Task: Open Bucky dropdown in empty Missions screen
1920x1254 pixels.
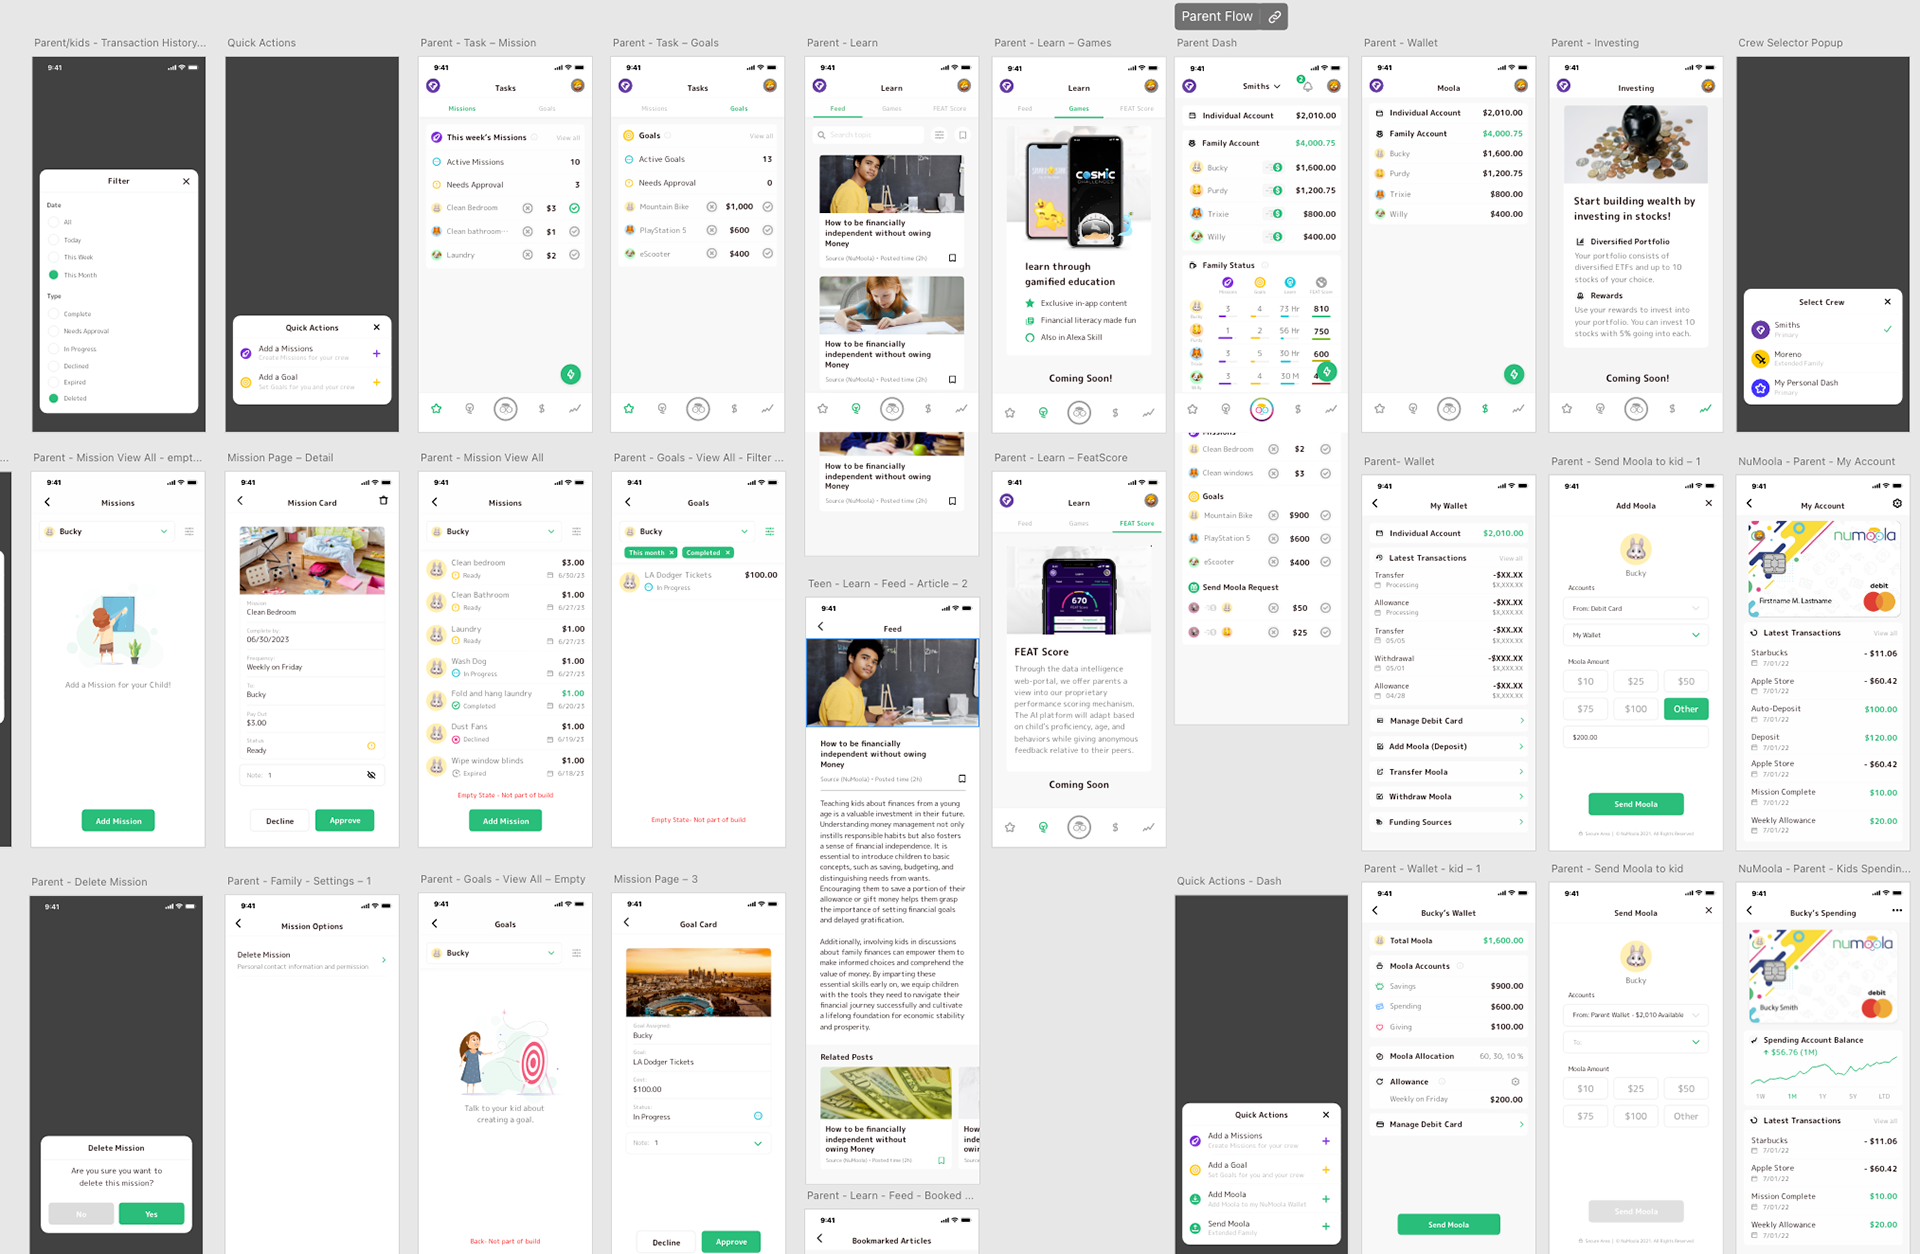Action: [x=107, y=531]
